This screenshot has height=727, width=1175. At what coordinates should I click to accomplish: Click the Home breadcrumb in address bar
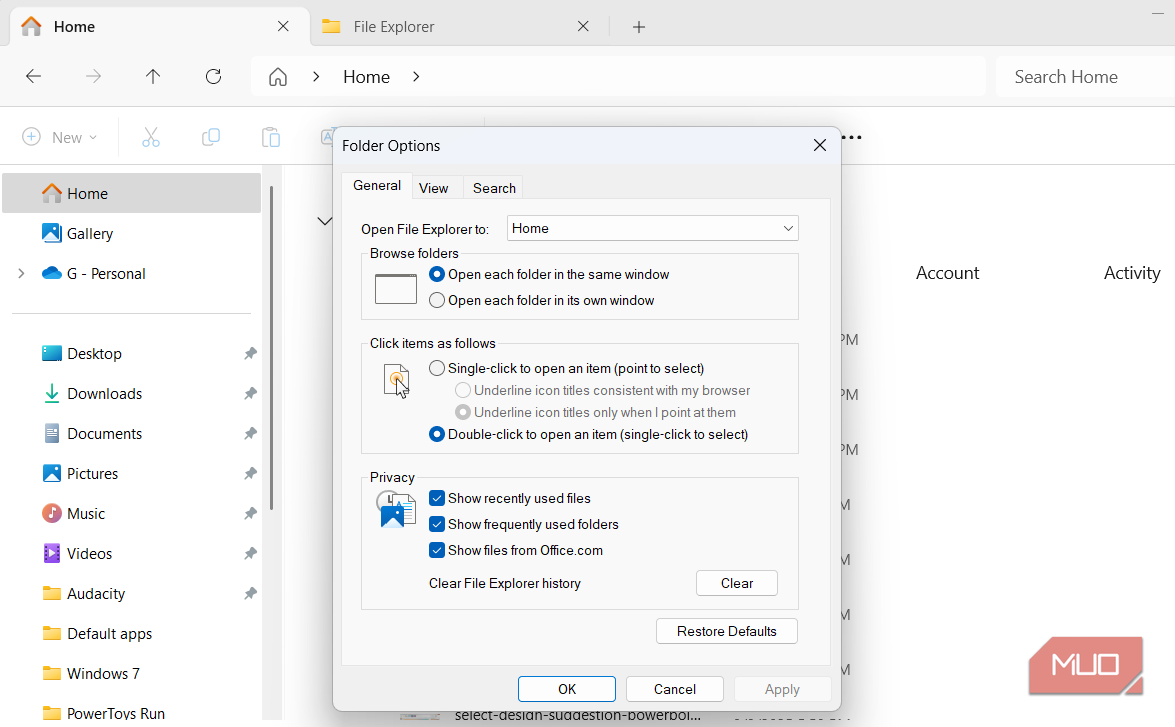(x=366, y=76)
